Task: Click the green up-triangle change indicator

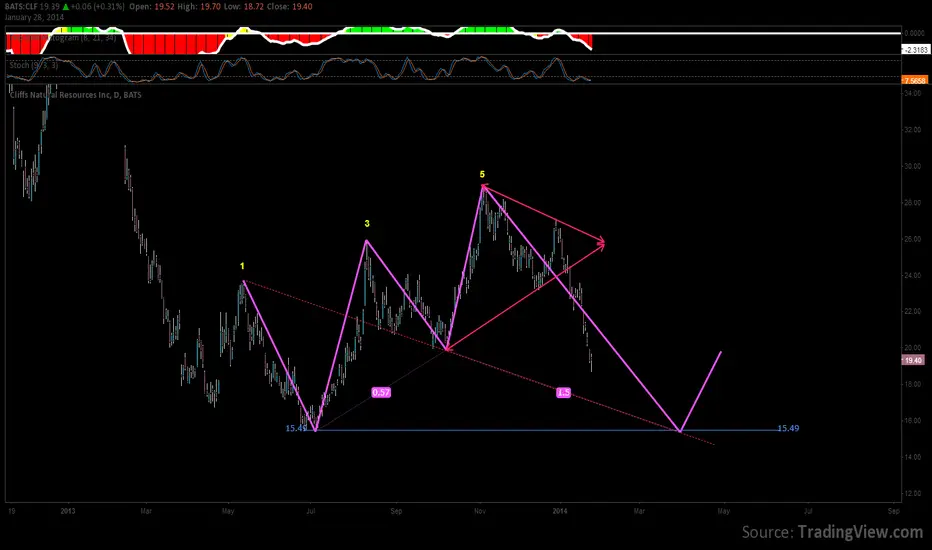Action: (x=65, y=7)
